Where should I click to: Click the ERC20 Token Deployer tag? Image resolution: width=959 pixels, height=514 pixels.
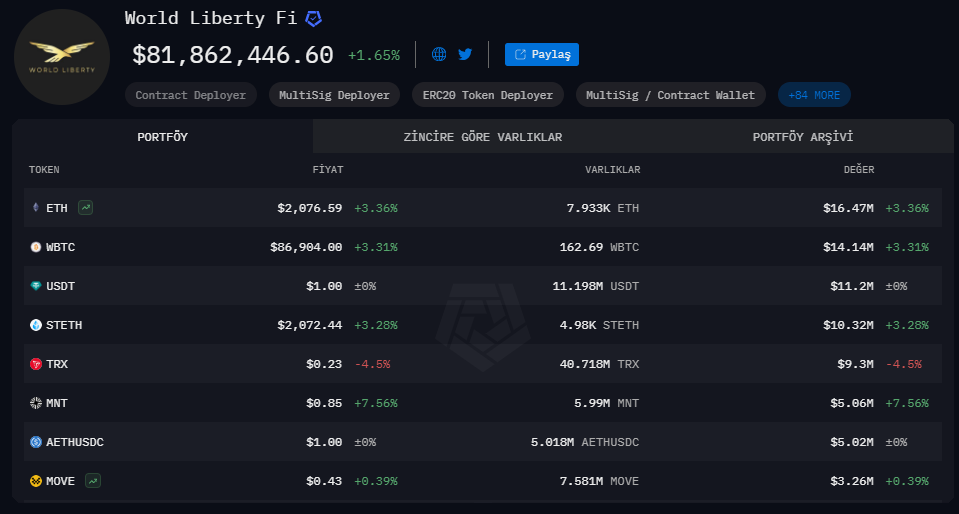[x=487, y=95]
